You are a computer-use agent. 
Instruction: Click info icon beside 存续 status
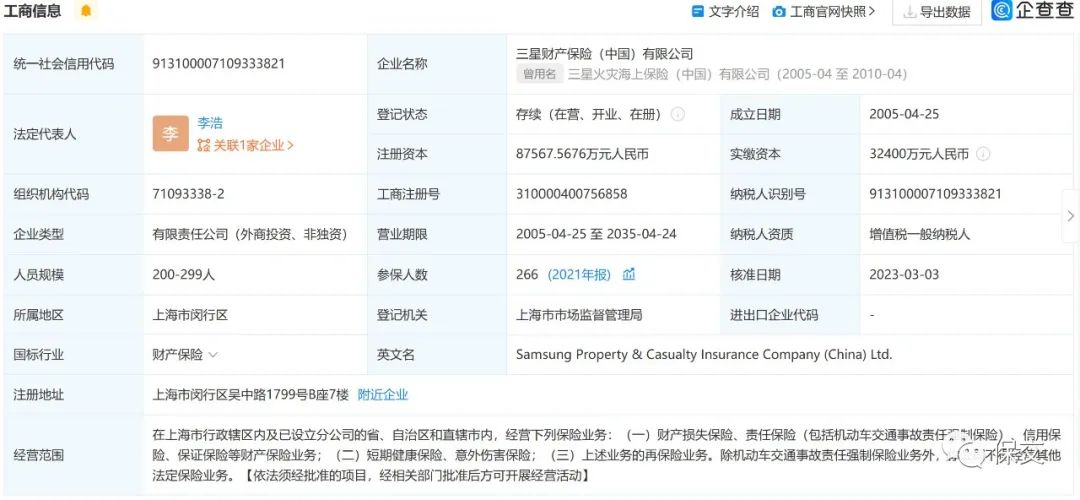(x=678, y=114)
